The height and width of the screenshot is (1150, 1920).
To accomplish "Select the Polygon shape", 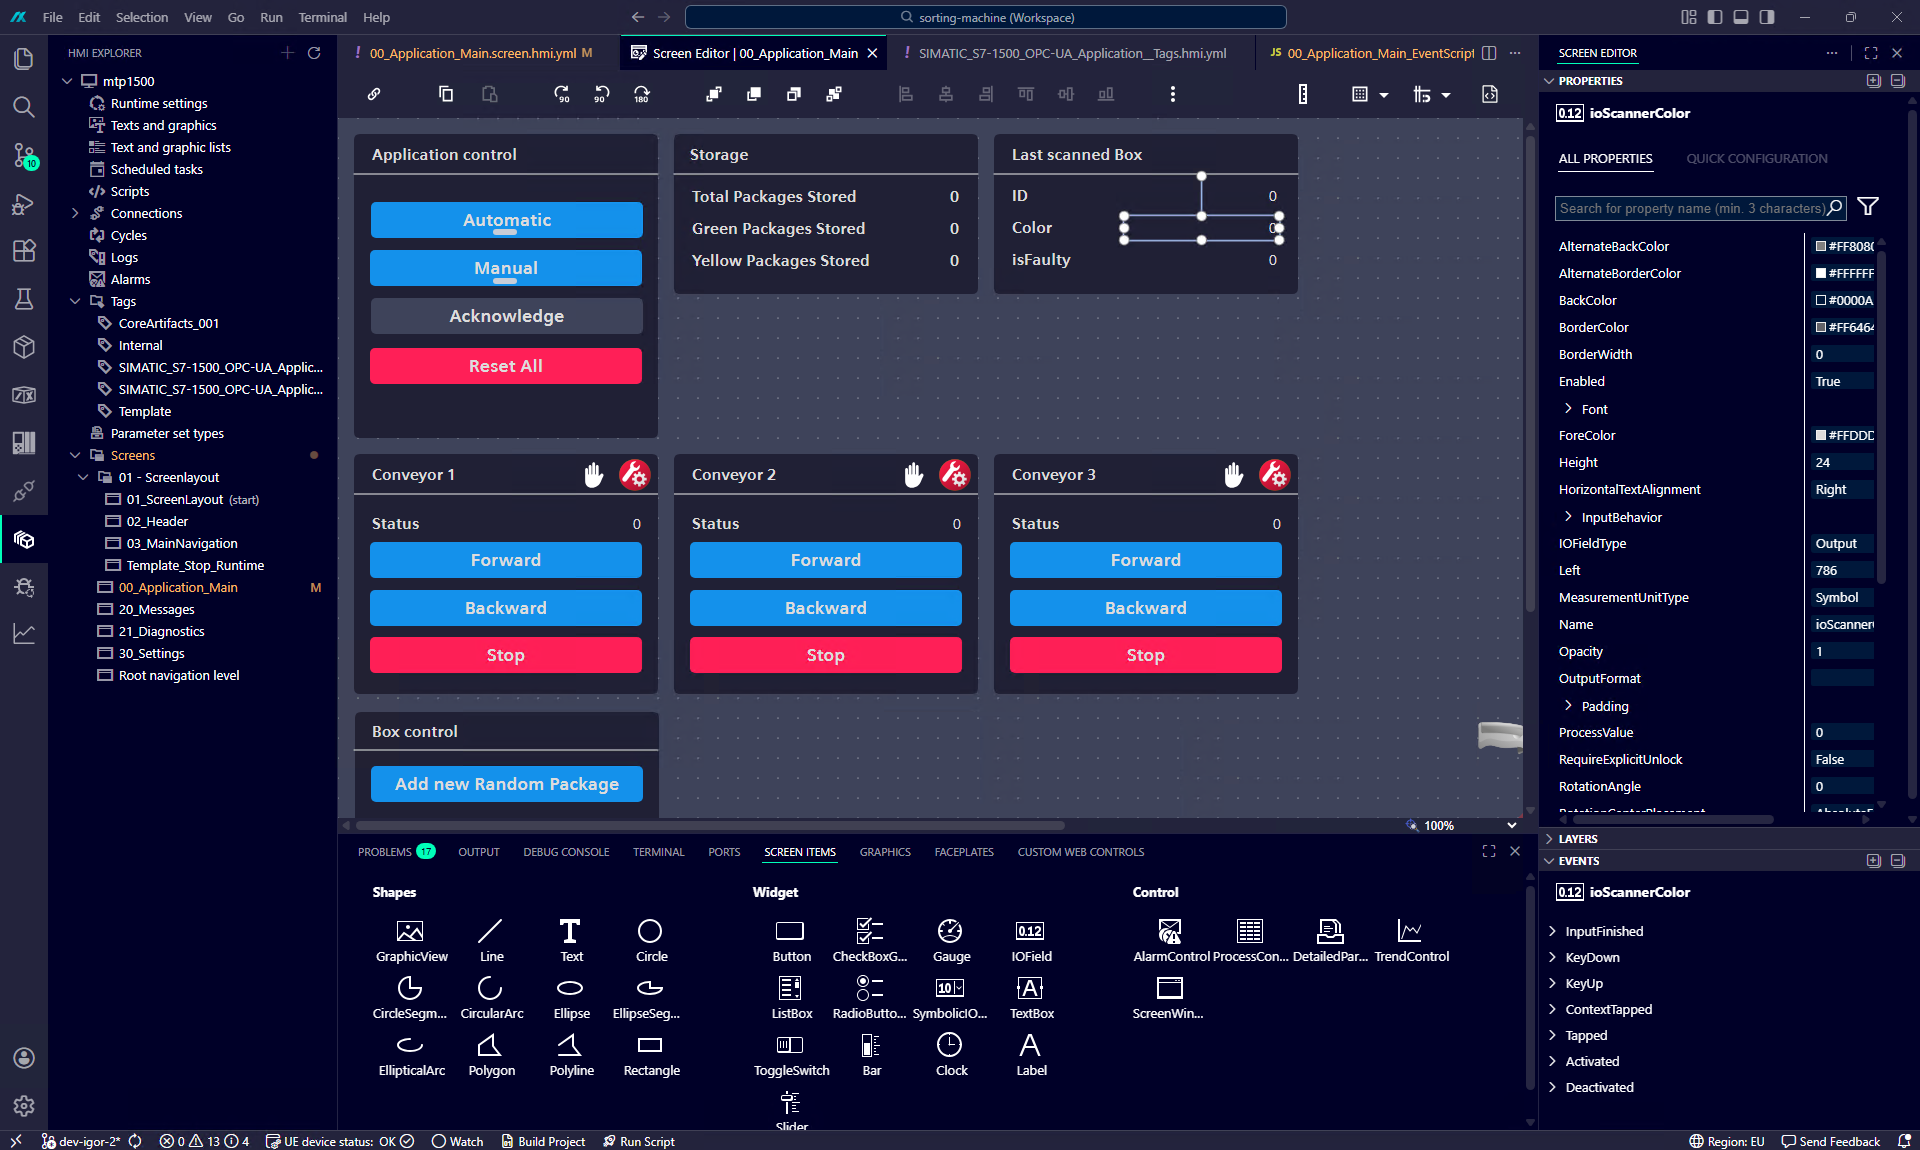I will point(491,1055).
